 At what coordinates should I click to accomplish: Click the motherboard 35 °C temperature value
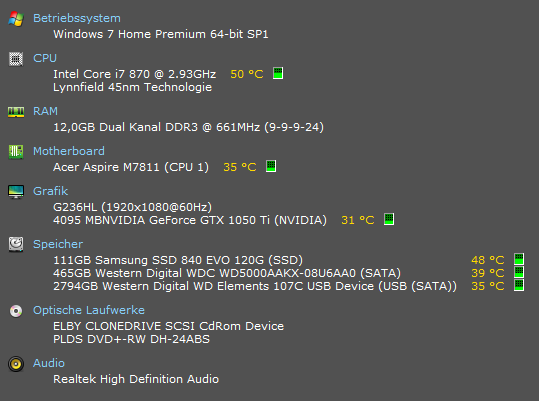click(240, 167)
